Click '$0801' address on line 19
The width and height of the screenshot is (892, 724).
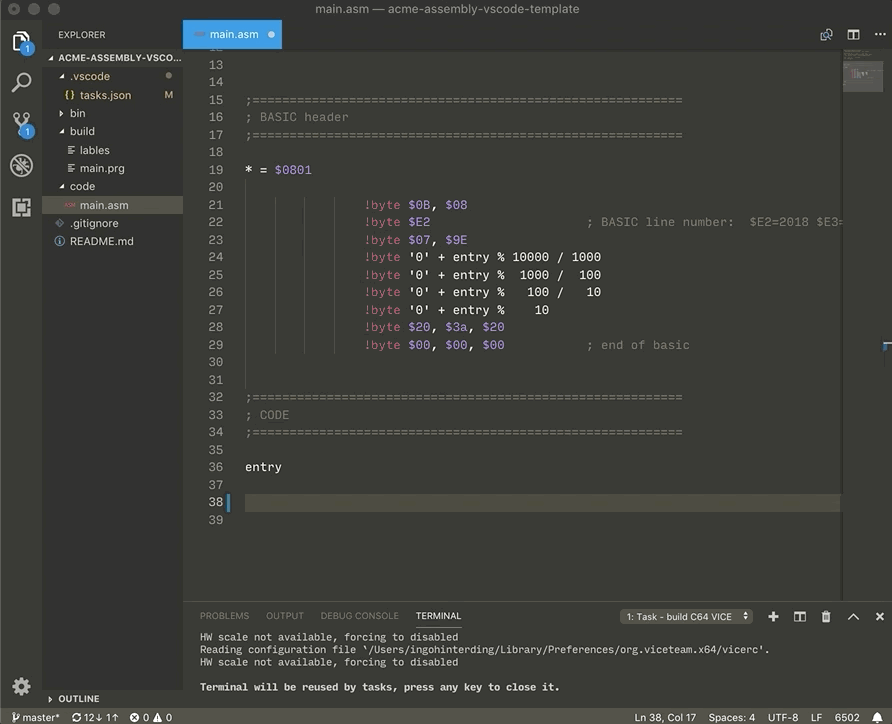coord(293,170)
